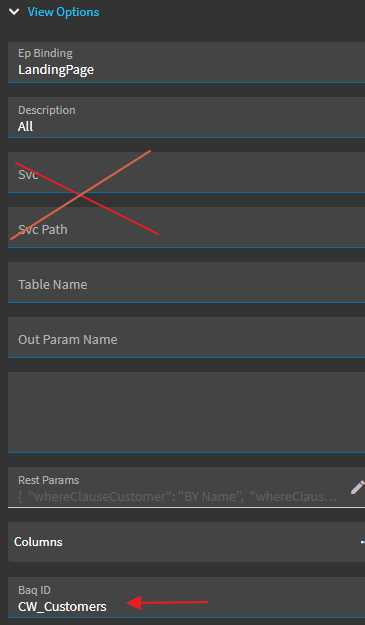
Task: Click the whereClauseCustomer JSON preview text
Action: [178, 497]
